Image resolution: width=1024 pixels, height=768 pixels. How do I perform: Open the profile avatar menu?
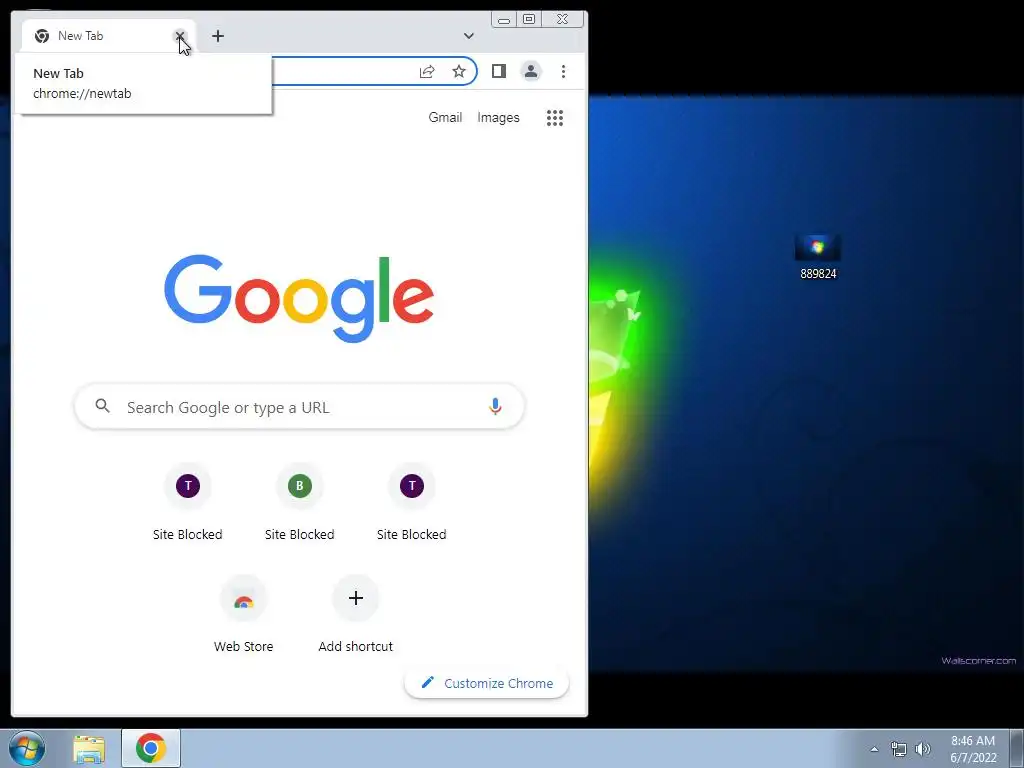[x=531, y=71]
